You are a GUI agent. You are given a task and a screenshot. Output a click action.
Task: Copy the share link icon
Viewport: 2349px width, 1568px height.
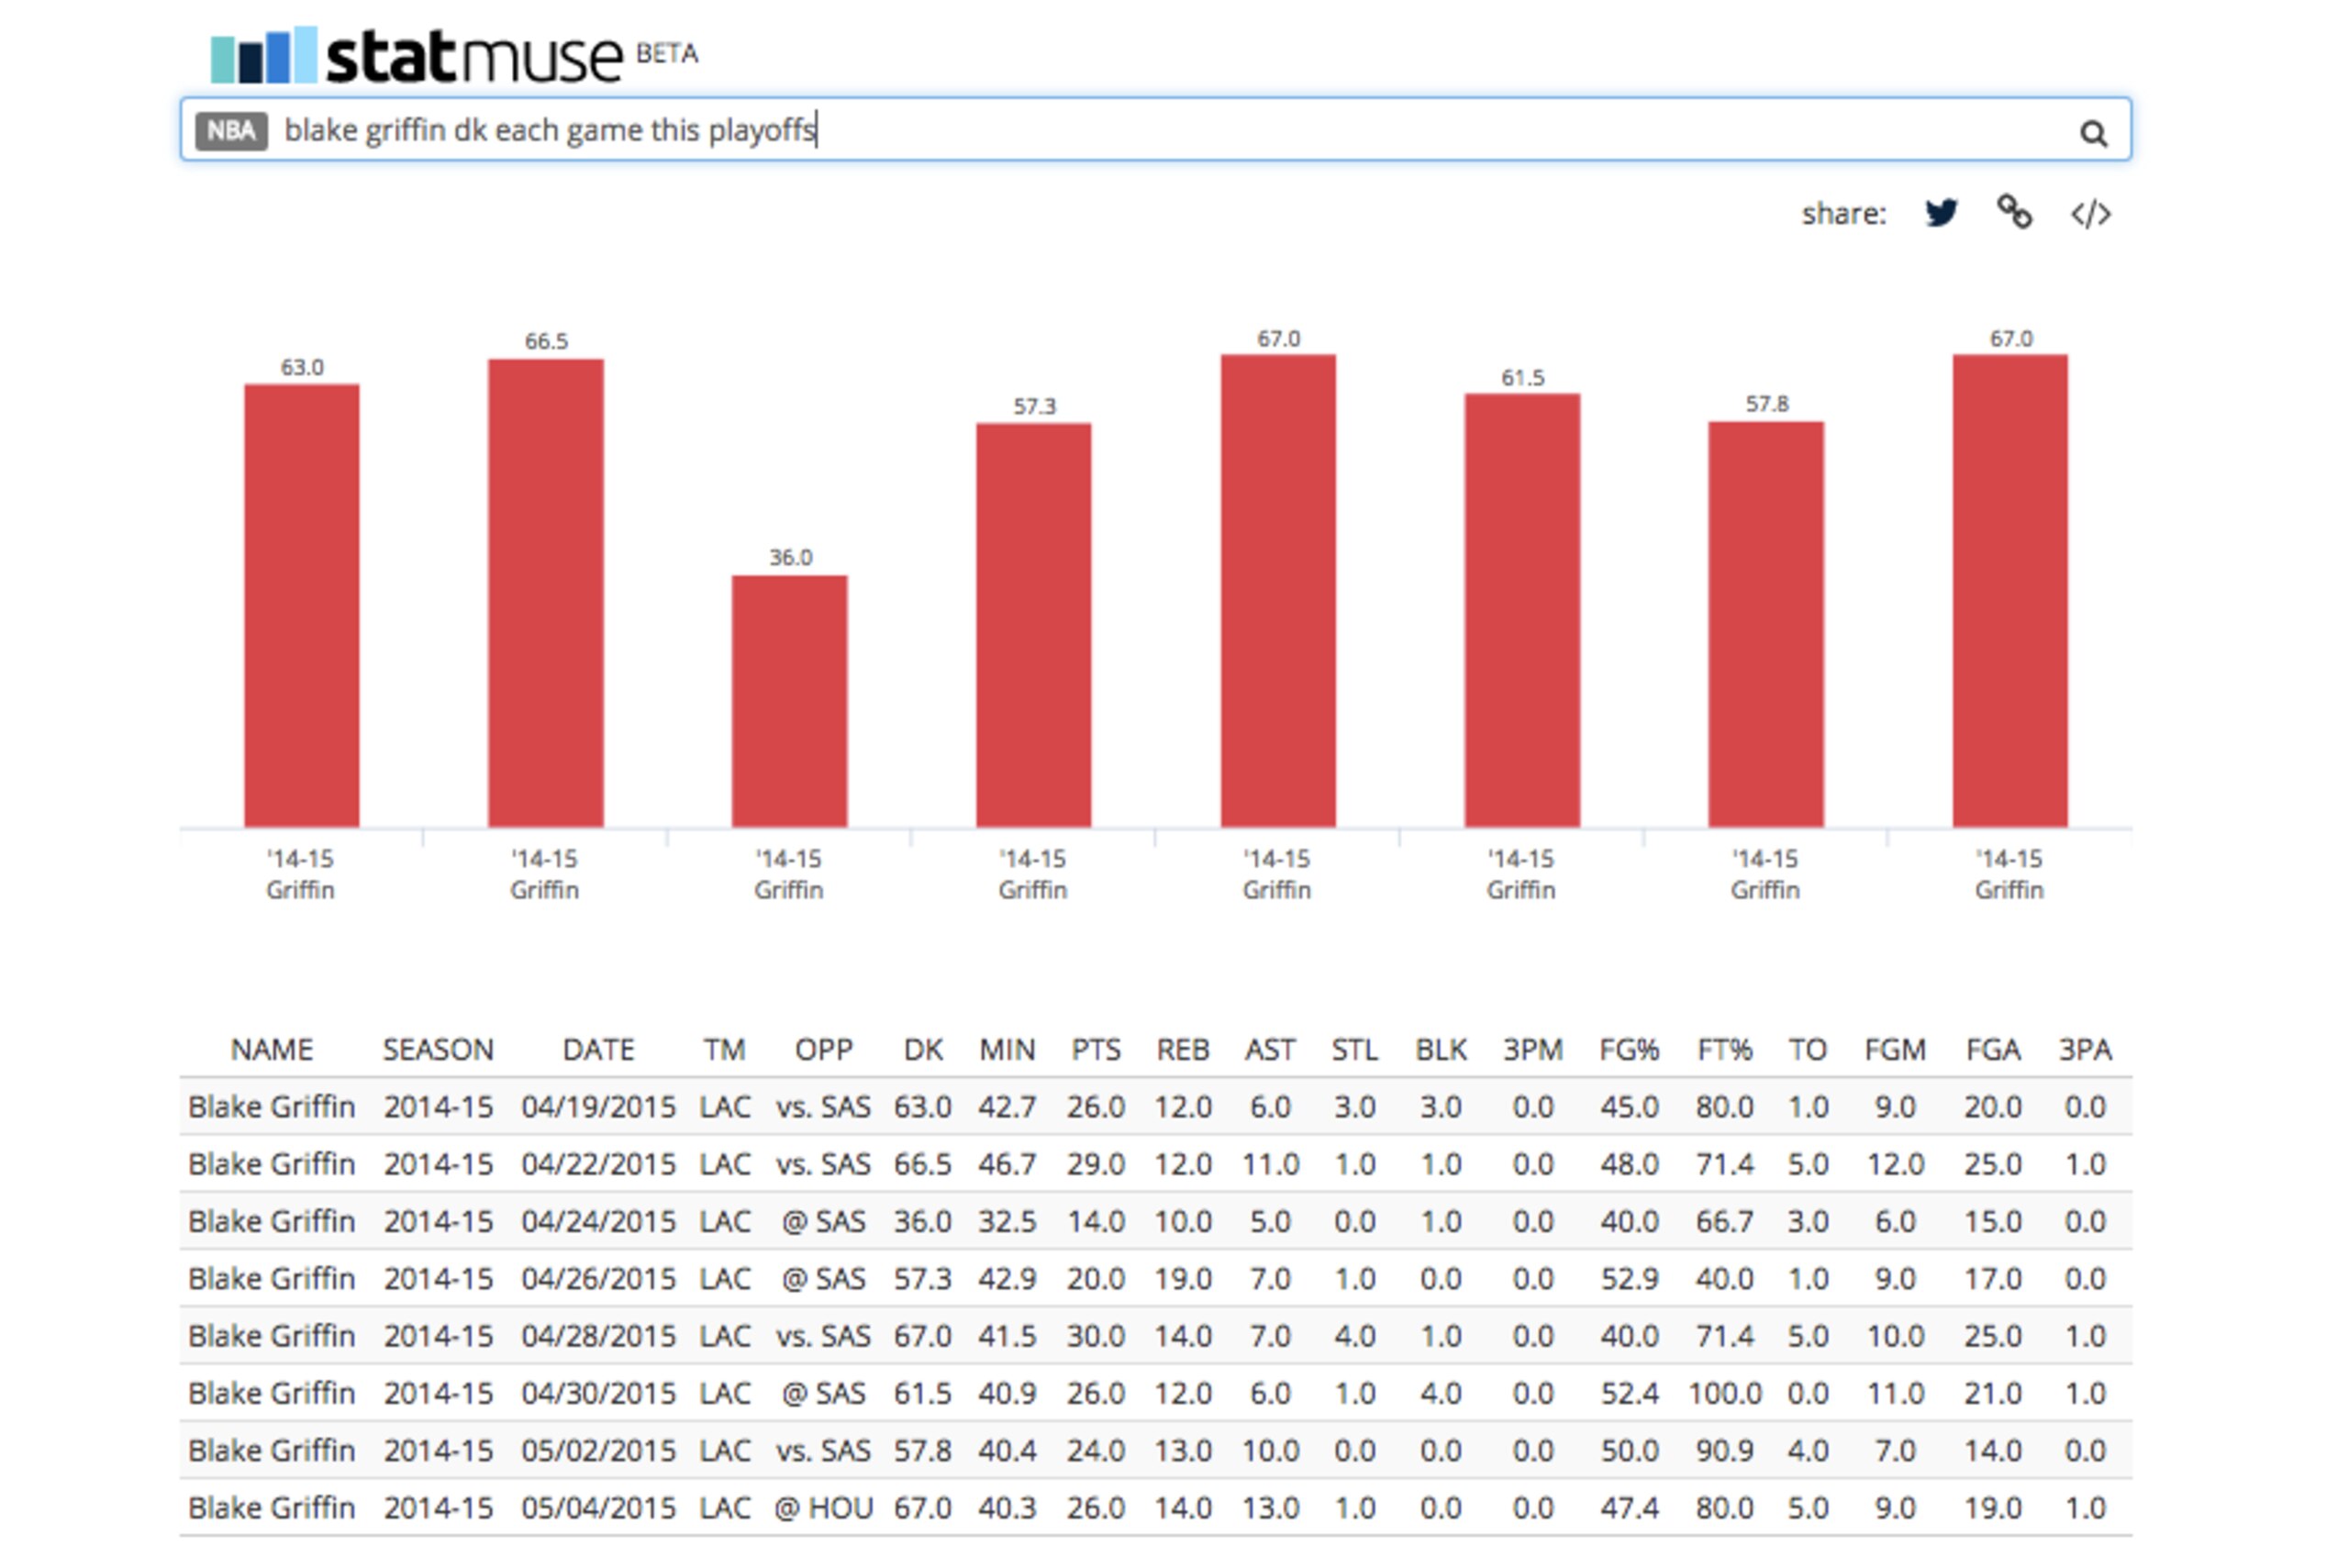click(2014, 212)
